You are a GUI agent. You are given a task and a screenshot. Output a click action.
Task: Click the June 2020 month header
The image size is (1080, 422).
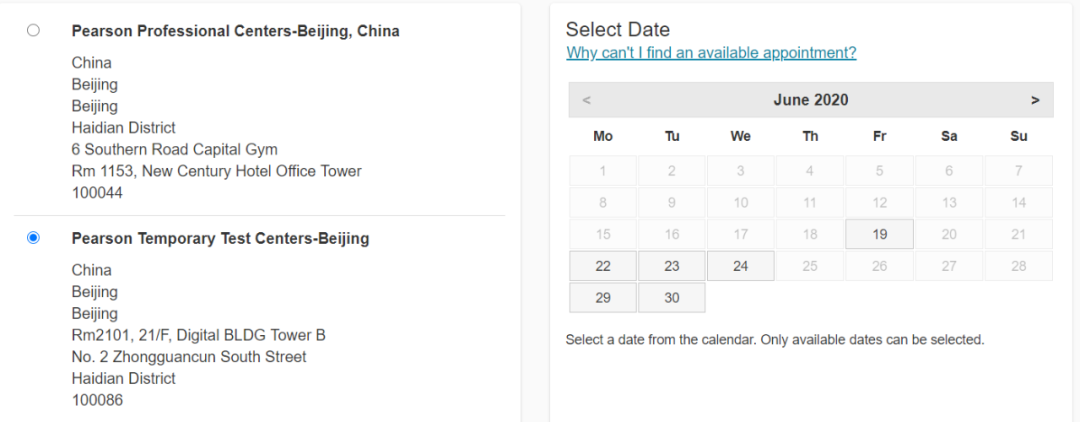tap(810, 100)
